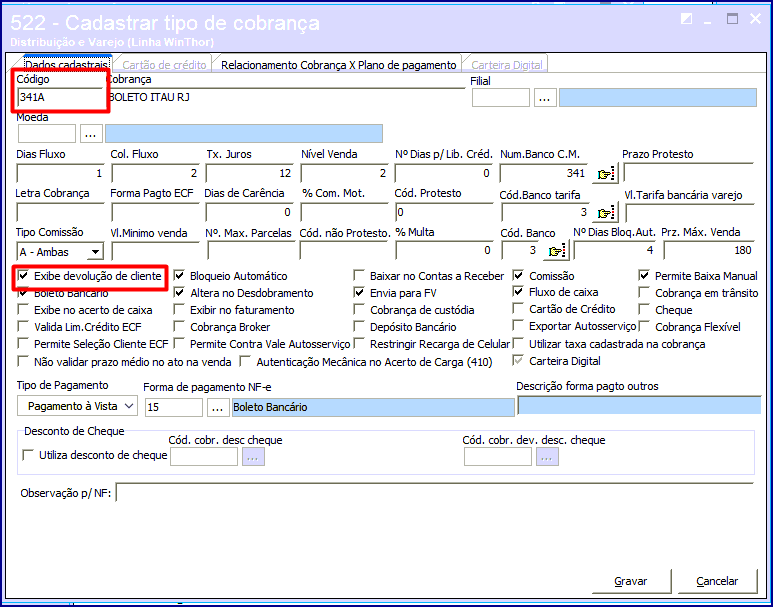Check Utiliza desconto de cheque
This screenshot has width=773, height=607.
[28, 455]
